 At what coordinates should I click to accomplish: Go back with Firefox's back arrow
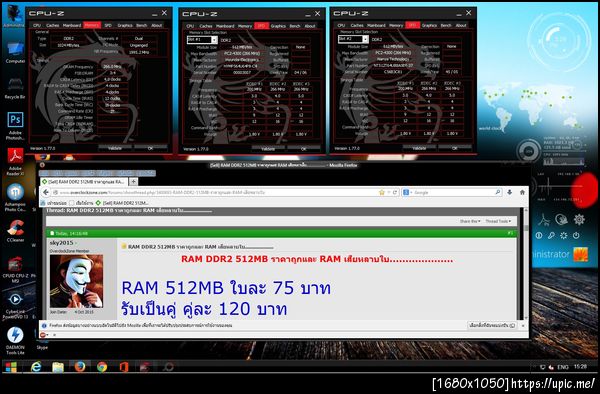pos(46,192)
